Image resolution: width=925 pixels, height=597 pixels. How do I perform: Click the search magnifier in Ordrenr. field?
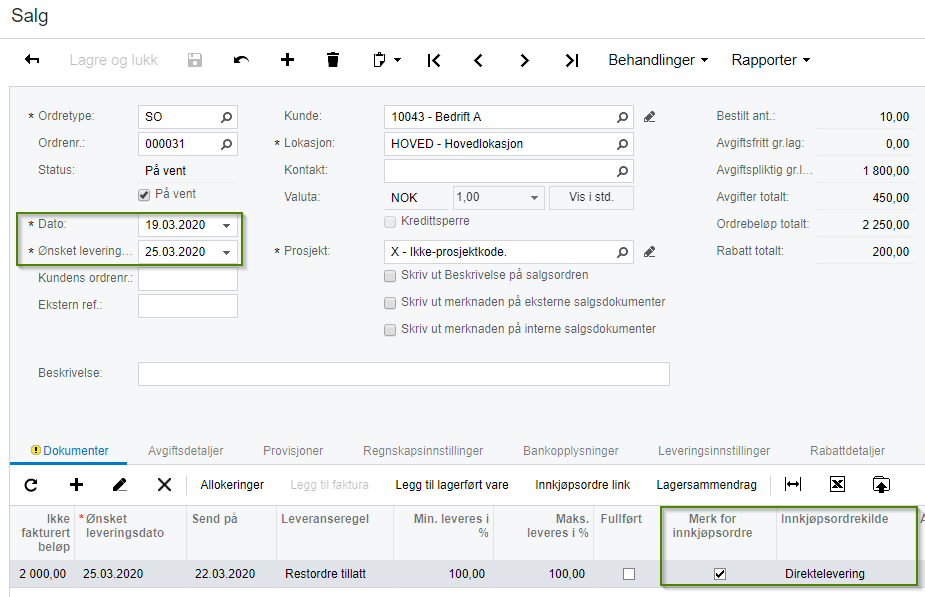coord(227,144)
